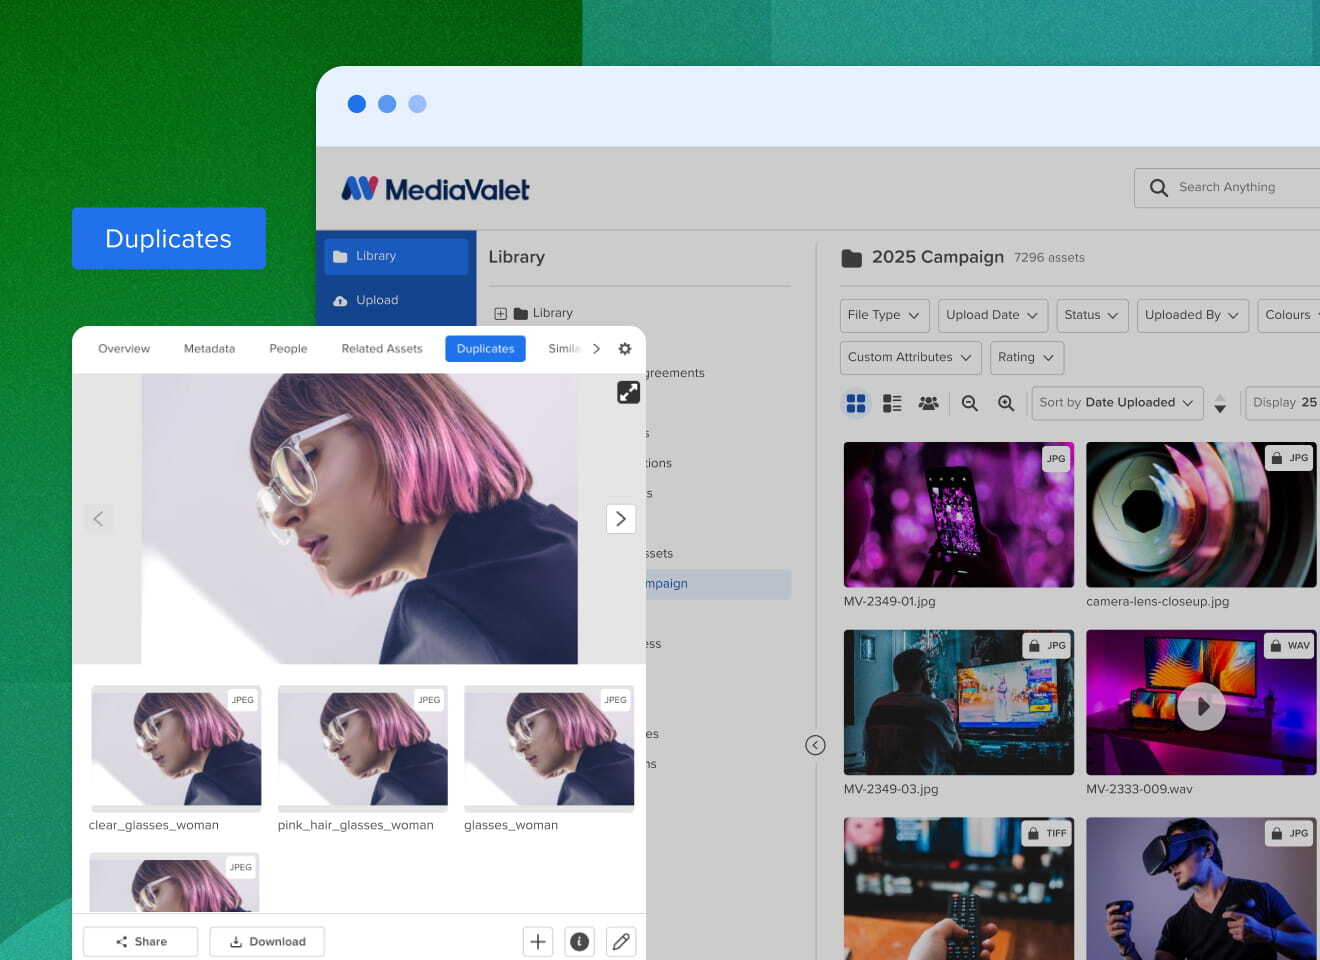Screen dimensions: 1320x960
Task: Zoom out on asset thumbnails
Action: [x=969, y=402]
